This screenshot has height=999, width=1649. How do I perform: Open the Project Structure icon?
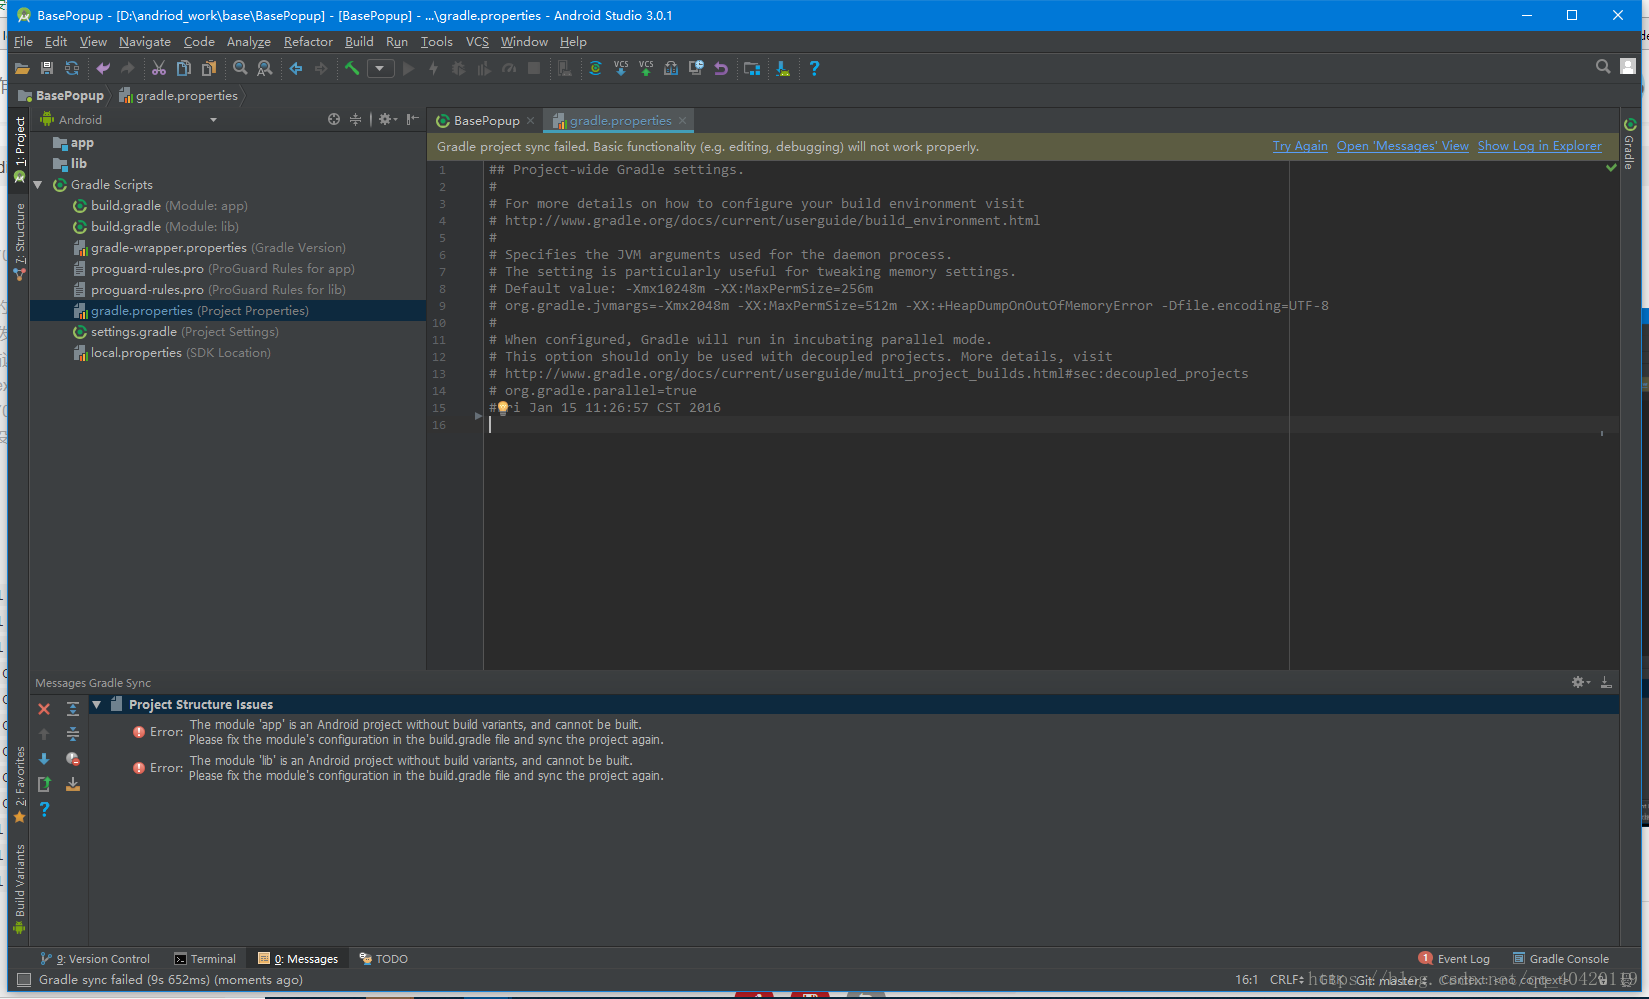(x=752, y=69)
